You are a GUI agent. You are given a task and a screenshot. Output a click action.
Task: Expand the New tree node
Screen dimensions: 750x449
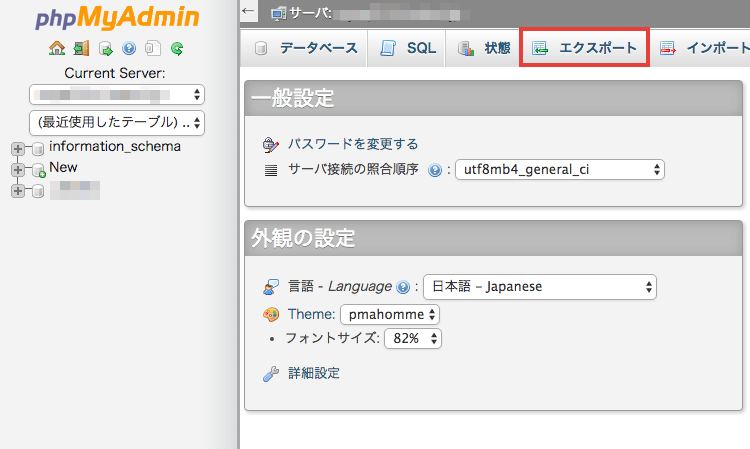tap(18, 170)
